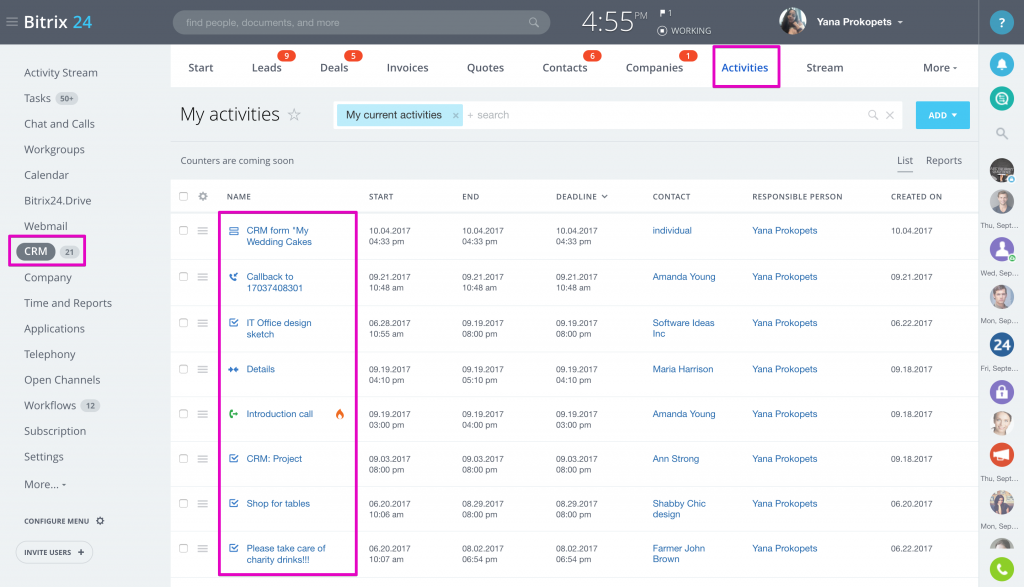Remove the My current activities filter chip
This screenshot has height=587, width=1024.
click(455, 116)
